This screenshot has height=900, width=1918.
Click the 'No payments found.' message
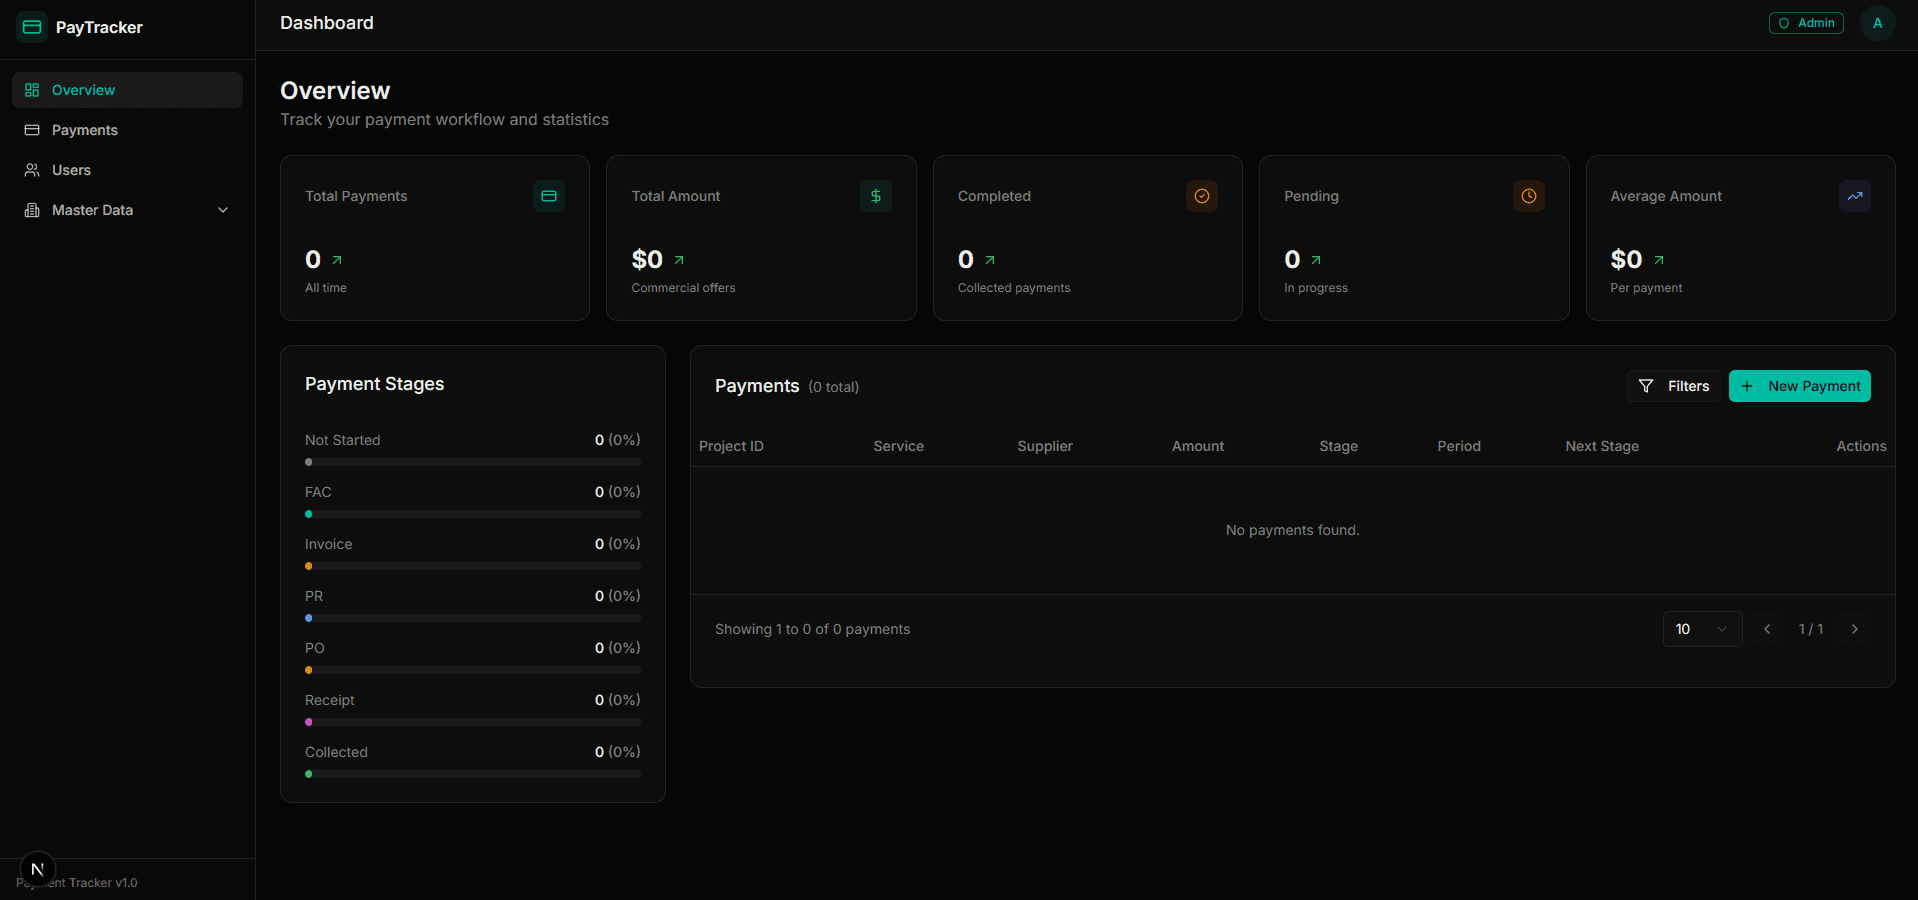click(1293, 530)
